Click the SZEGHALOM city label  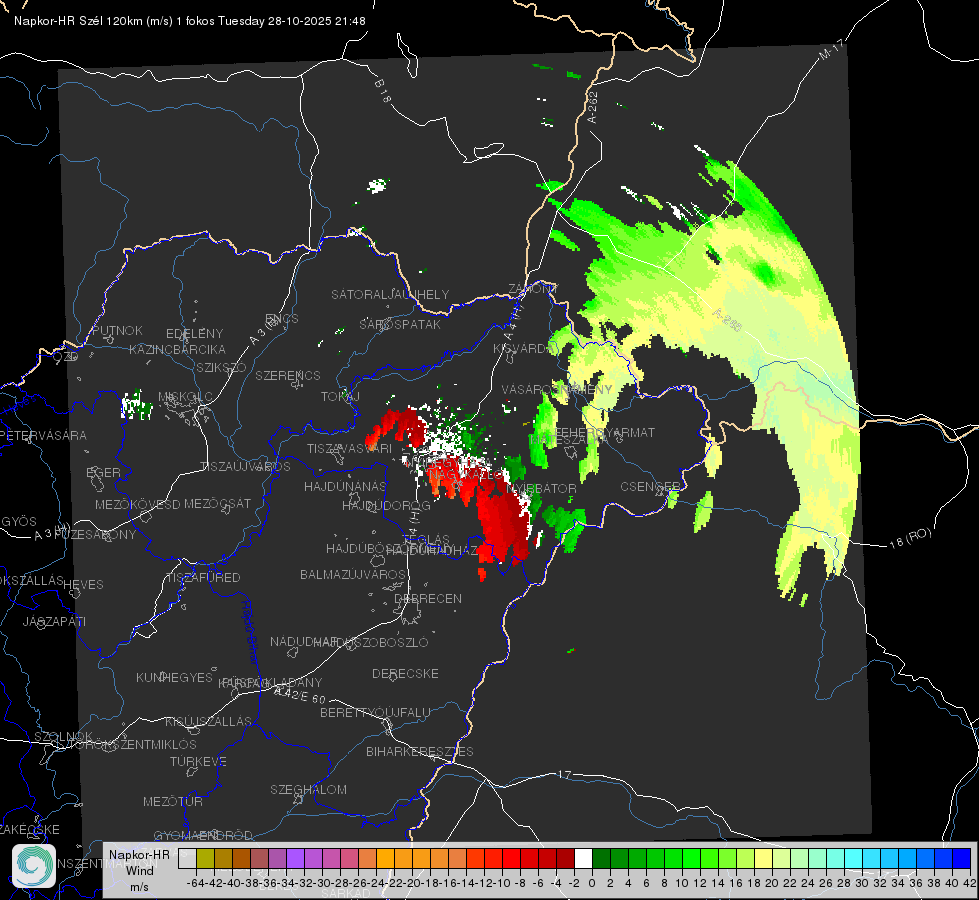tap(308, 789)
